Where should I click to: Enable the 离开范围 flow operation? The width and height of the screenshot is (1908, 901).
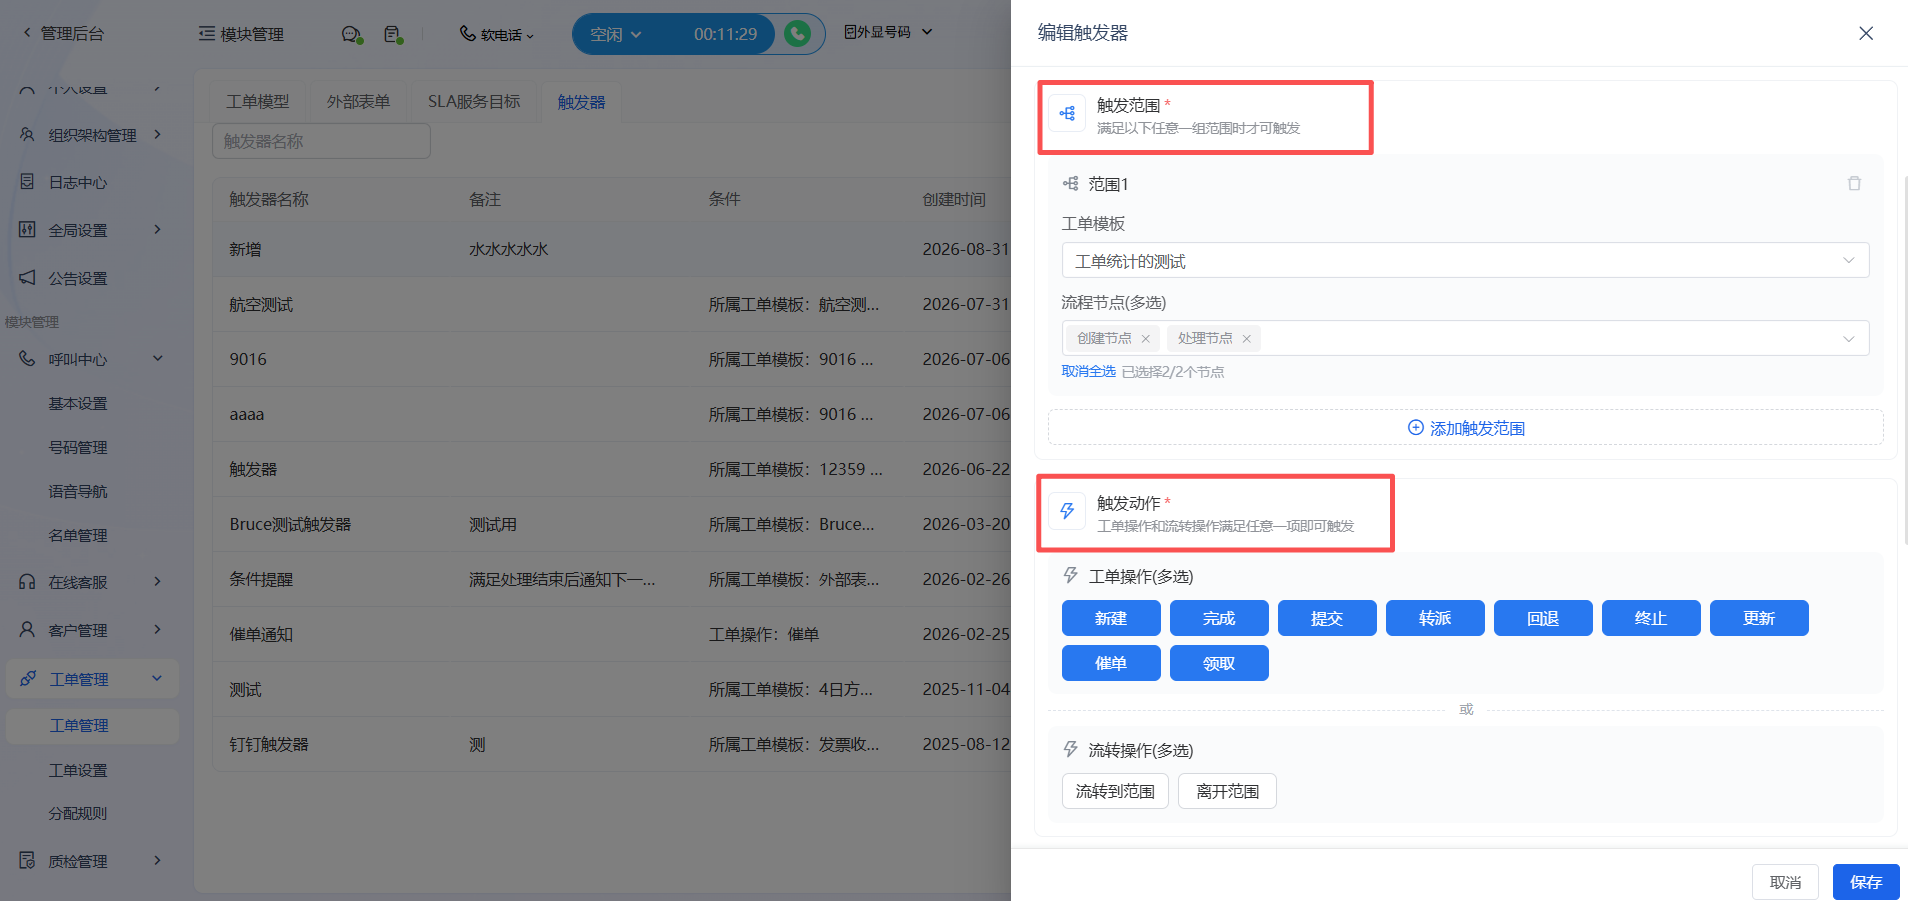[x=1227, y=791]
